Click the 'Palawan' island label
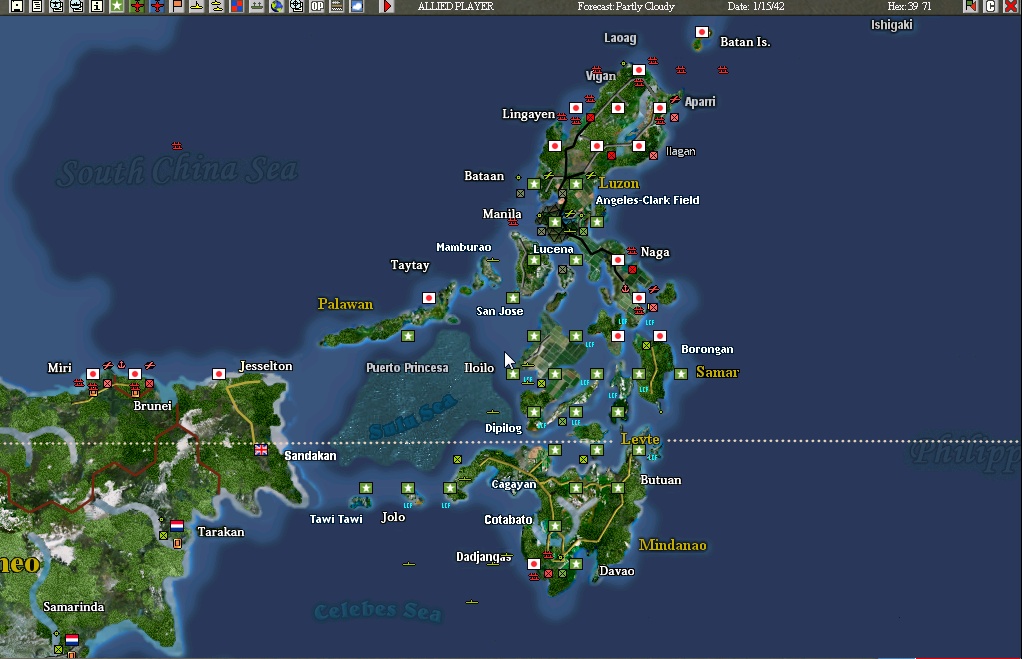This screenshot has height=659, width=1022. [x=345, y=304]
